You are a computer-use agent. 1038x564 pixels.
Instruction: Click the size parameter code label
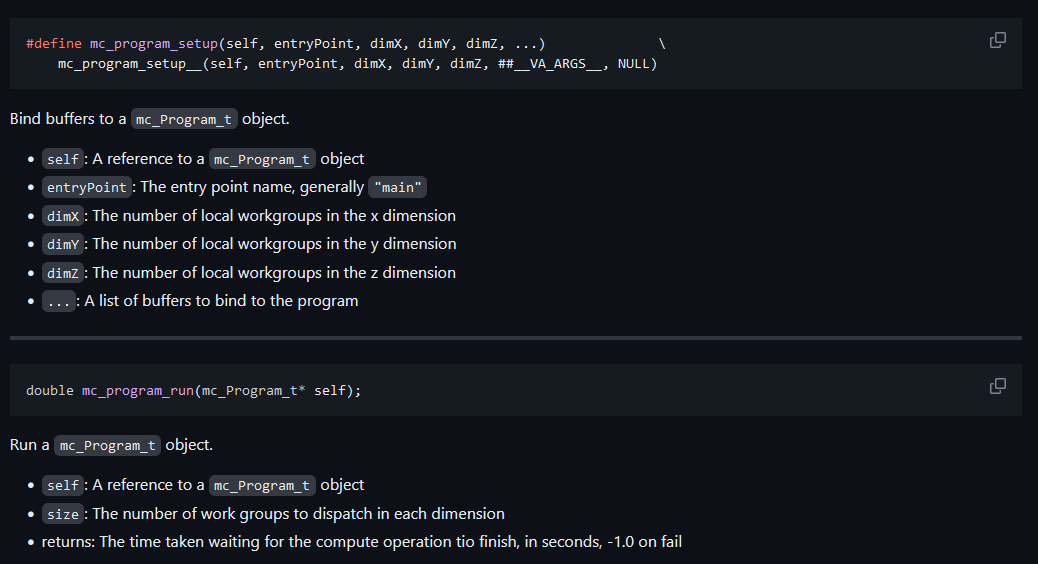coord(63,514)
